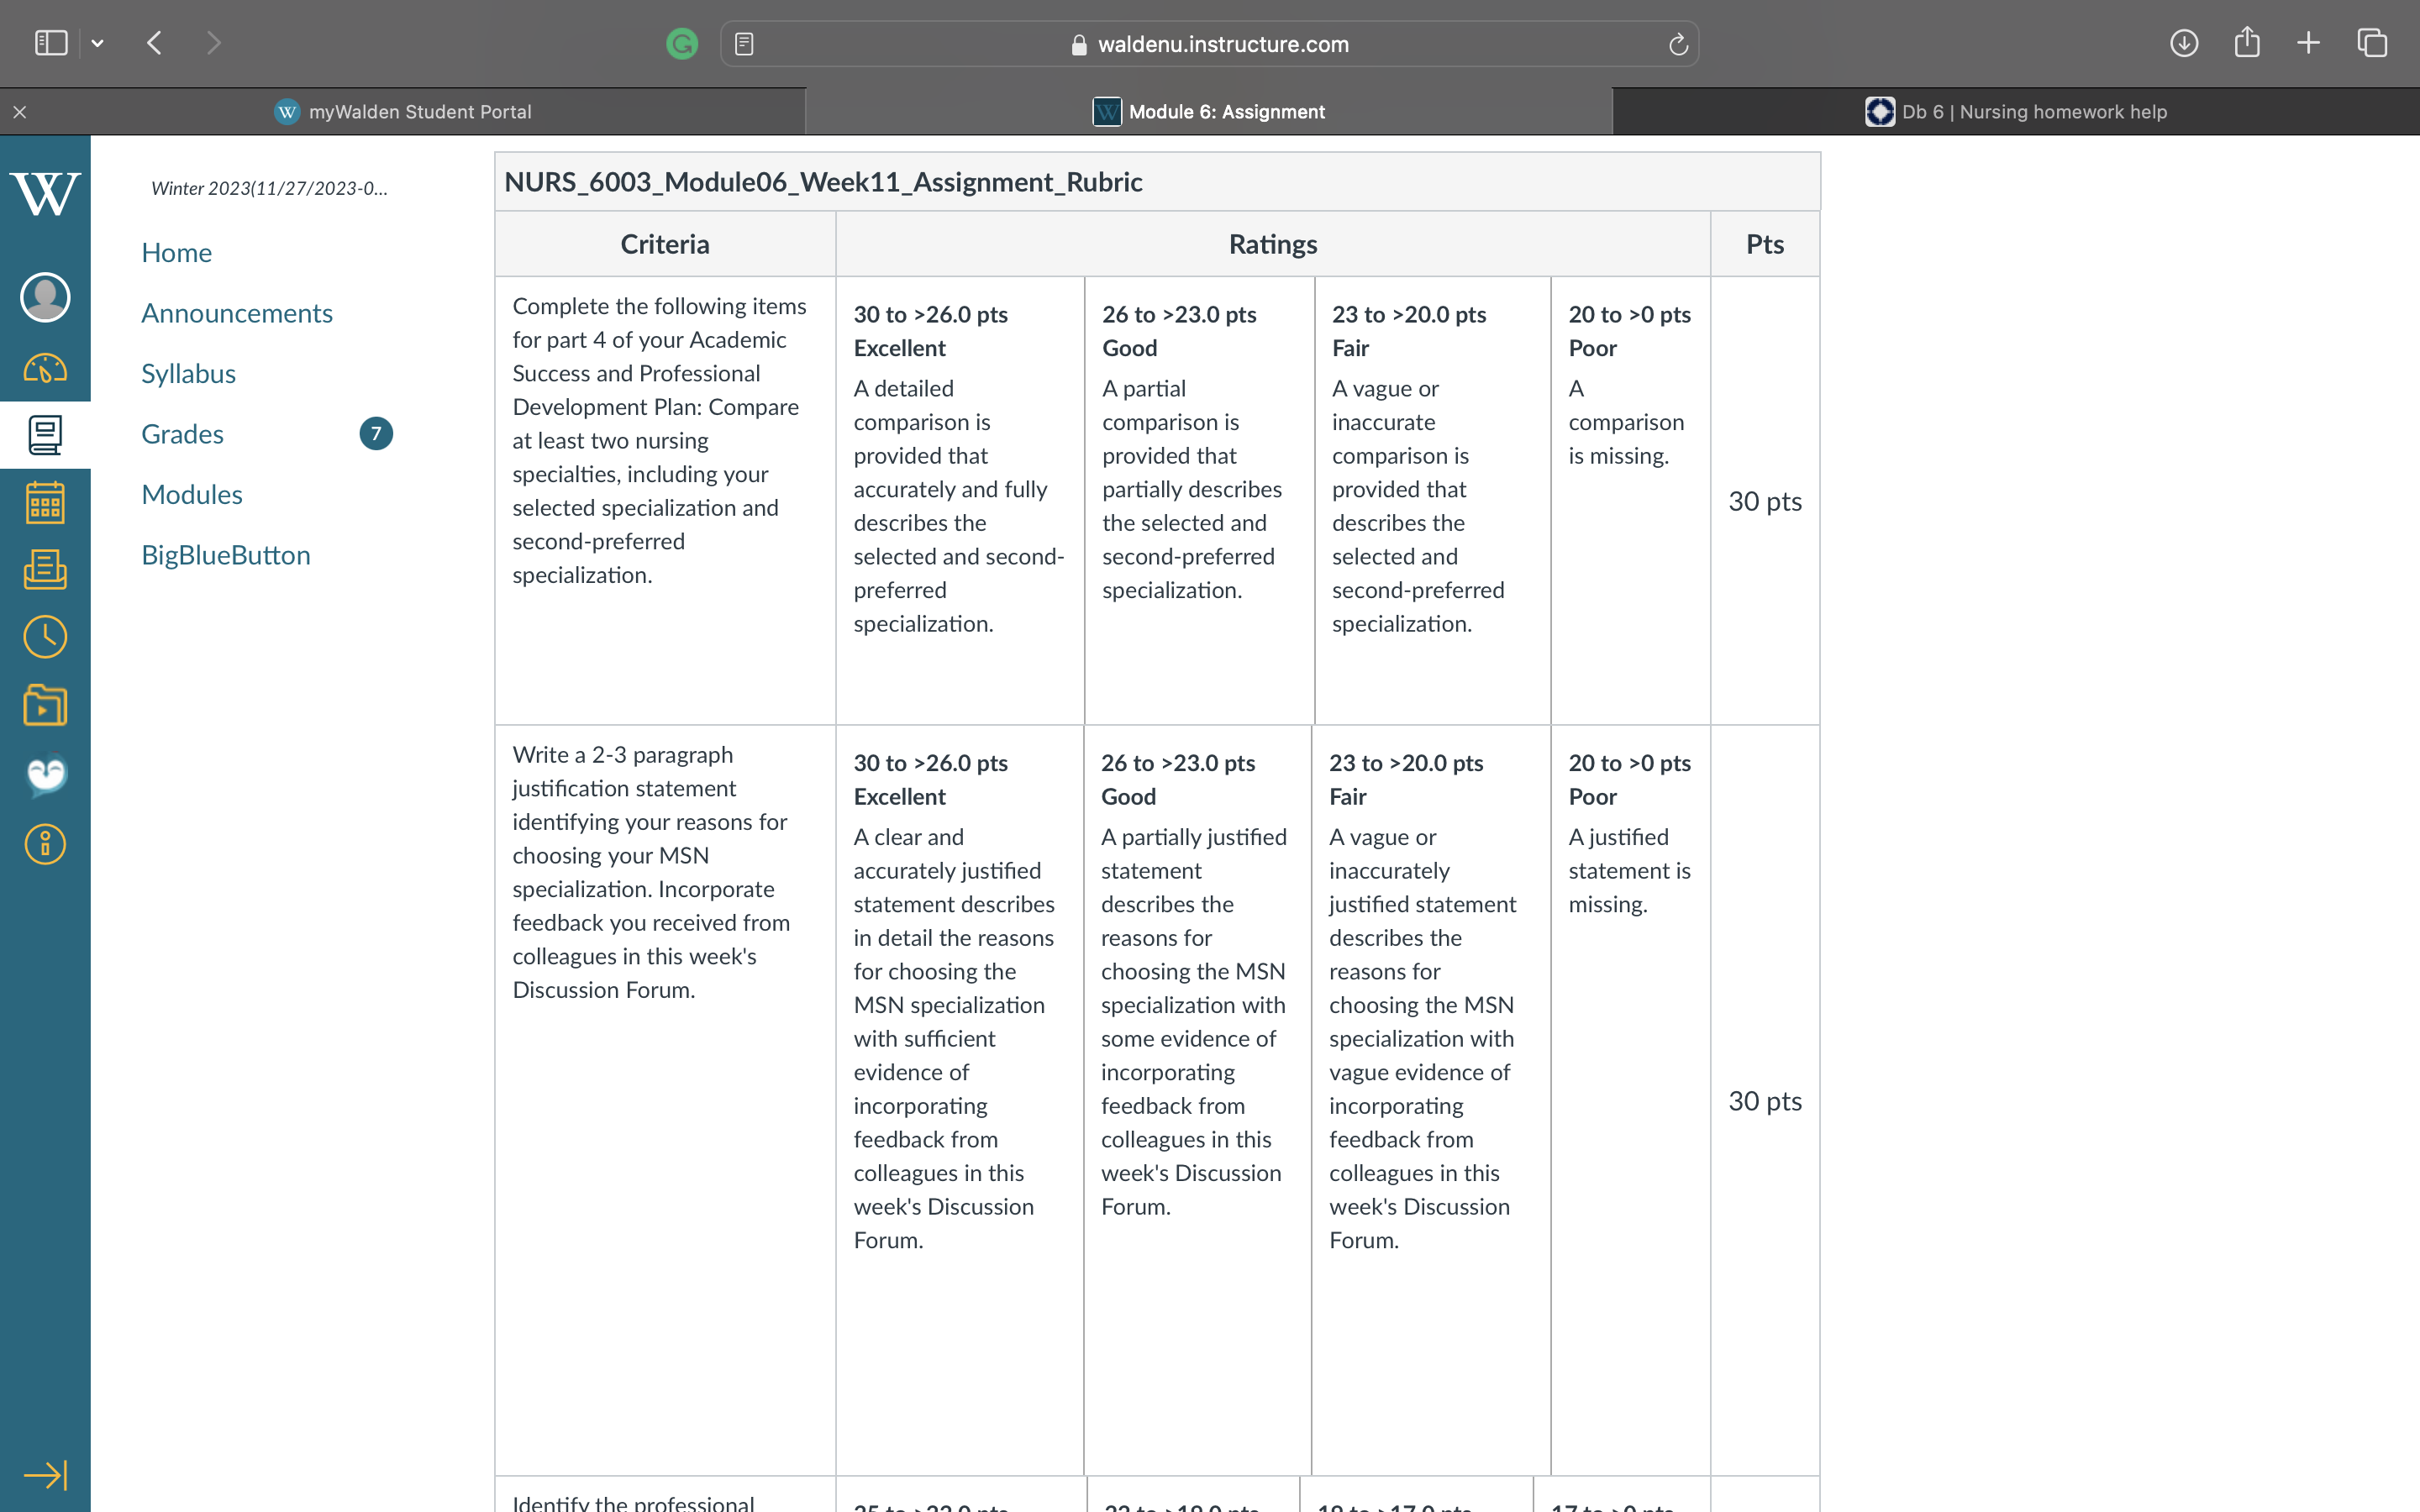Add a new tab with the plus icon
This screenshot has width=2420, height=1512.
pos(2308,43)
